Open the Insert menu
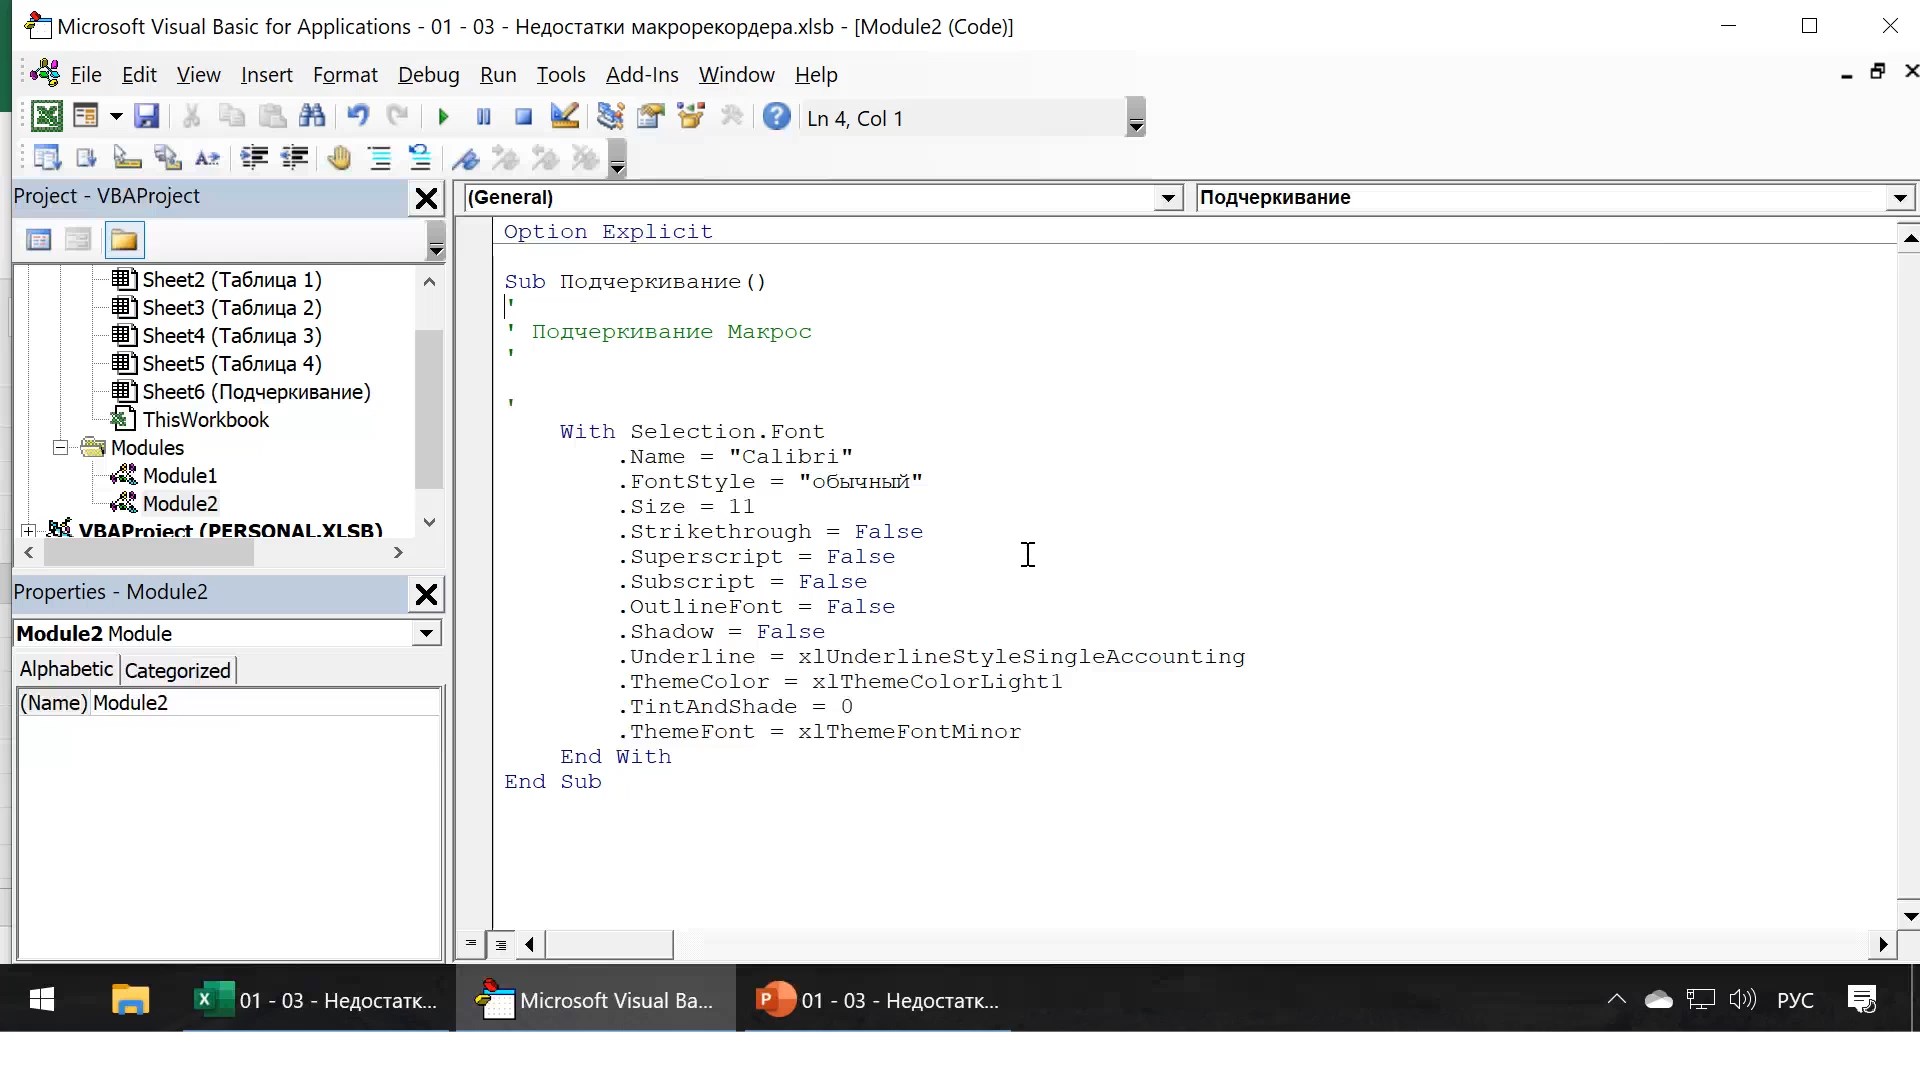Image resolution: width=1920 pixels, height=1080 pixels. 266,75
